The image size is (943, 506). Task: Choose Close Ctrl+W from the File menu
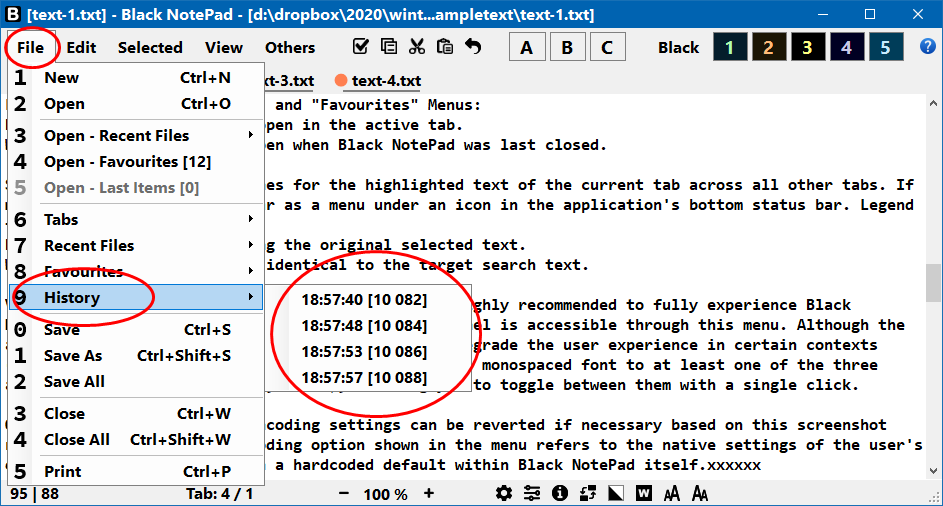137,413
